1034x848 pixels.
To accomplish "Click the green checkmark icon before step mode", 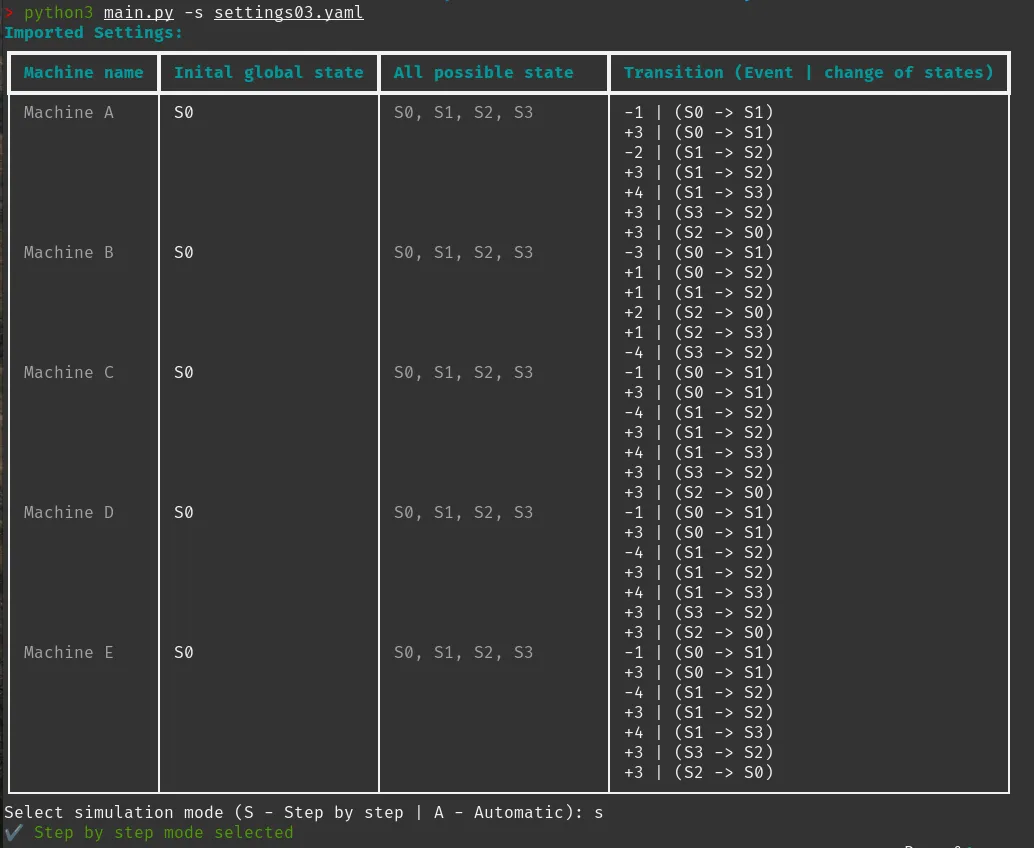I will click(x=13, y=832).
